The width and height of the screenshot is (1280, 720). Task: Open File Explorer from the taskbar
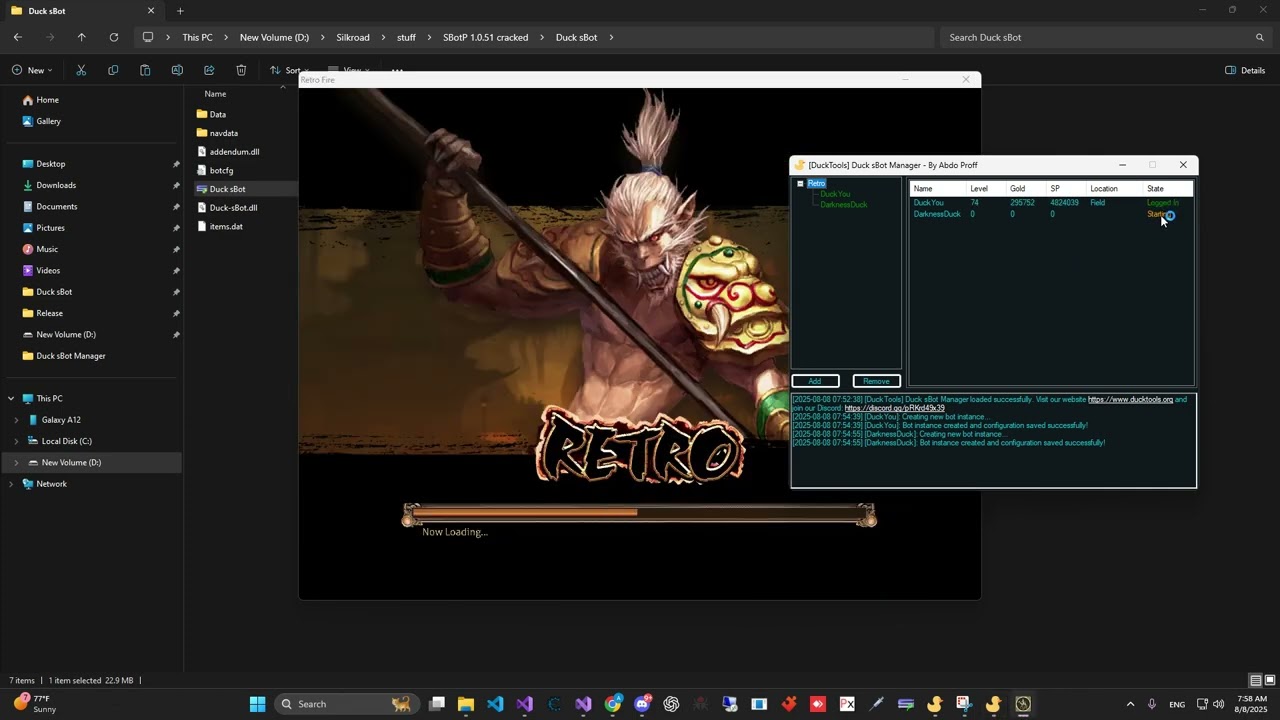(x=466, y=704)
